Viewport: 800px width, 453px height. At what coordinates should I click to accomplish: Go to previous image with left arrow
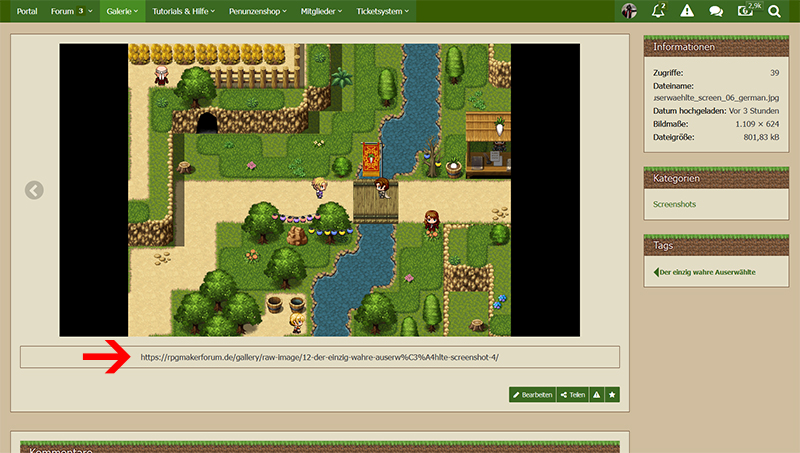pyautogui.click(x=34, y=190)
